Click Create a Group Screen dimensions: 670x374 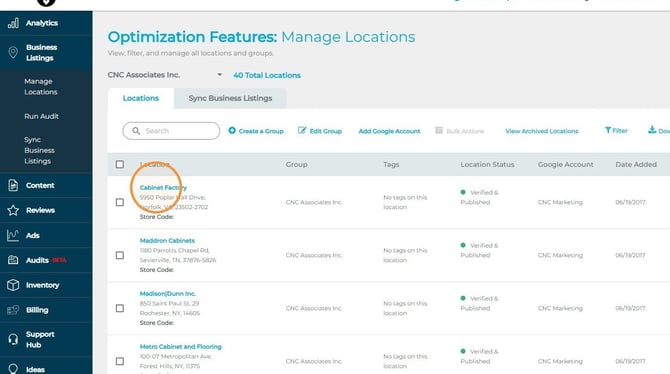(261, 131)
